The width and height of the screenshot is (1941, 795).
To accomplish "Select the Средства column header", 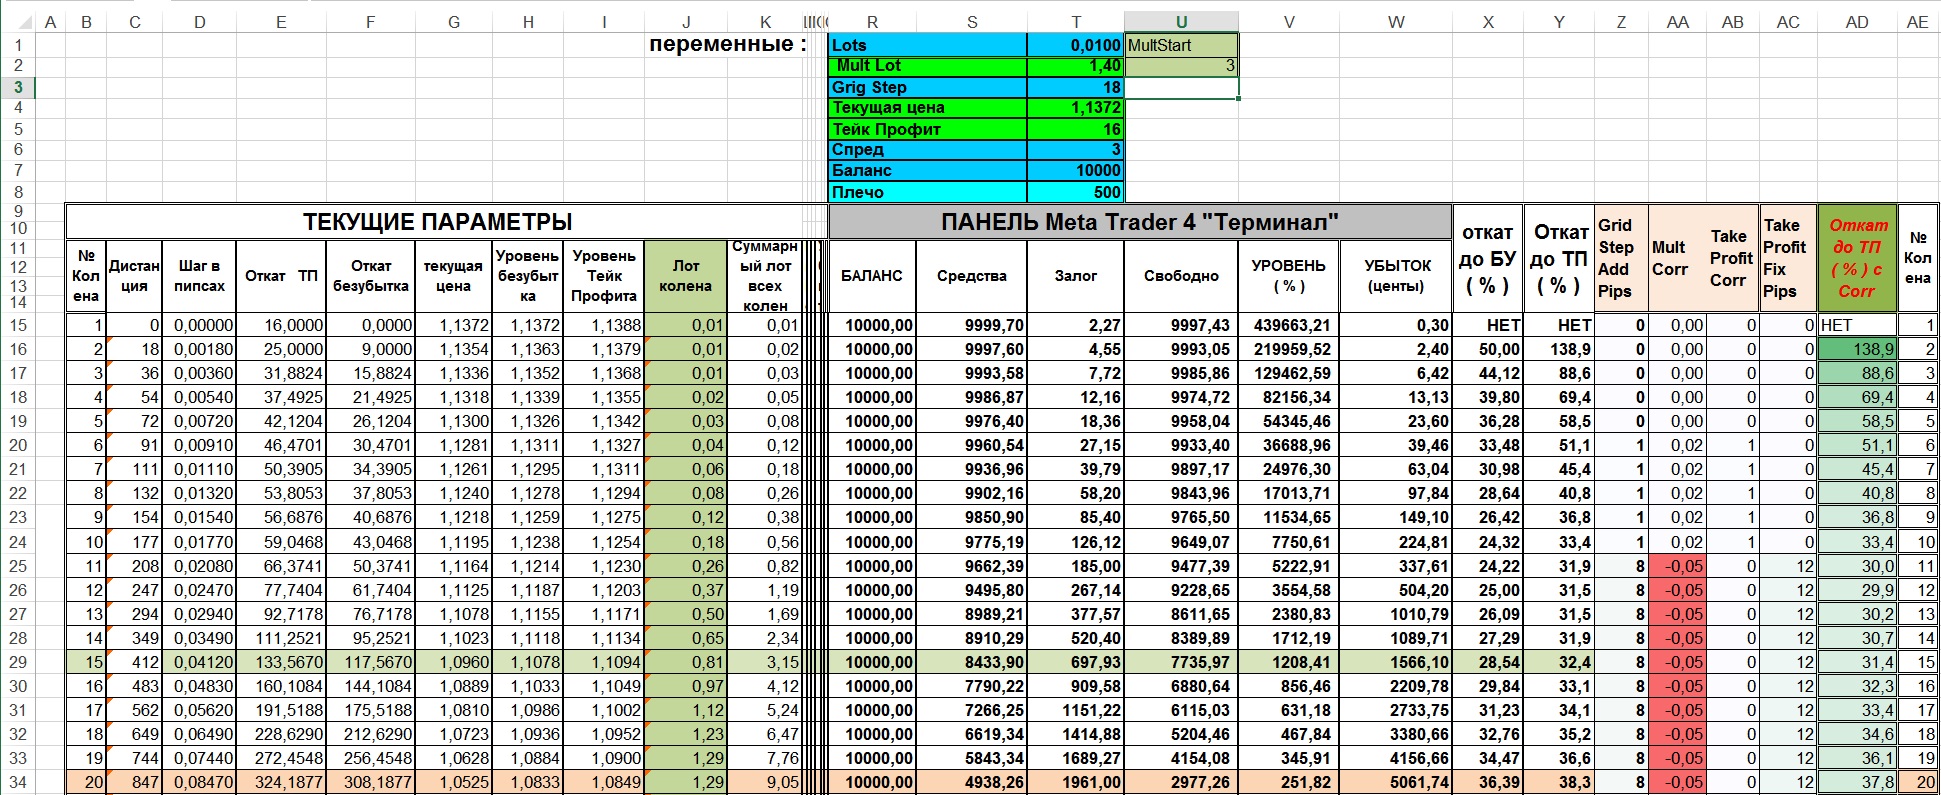I will coord(971,276).
